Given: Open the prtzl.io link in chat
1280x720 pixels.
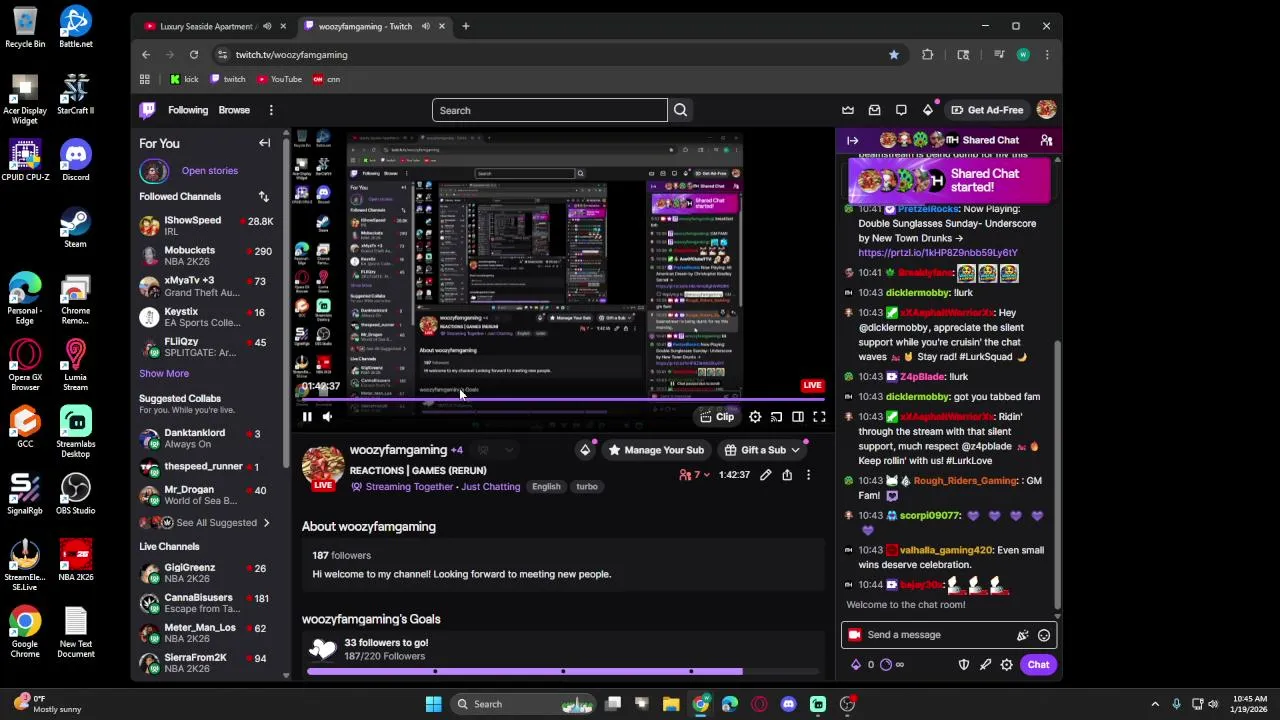Looking at the screenshot, I should [x=937, y=253].
